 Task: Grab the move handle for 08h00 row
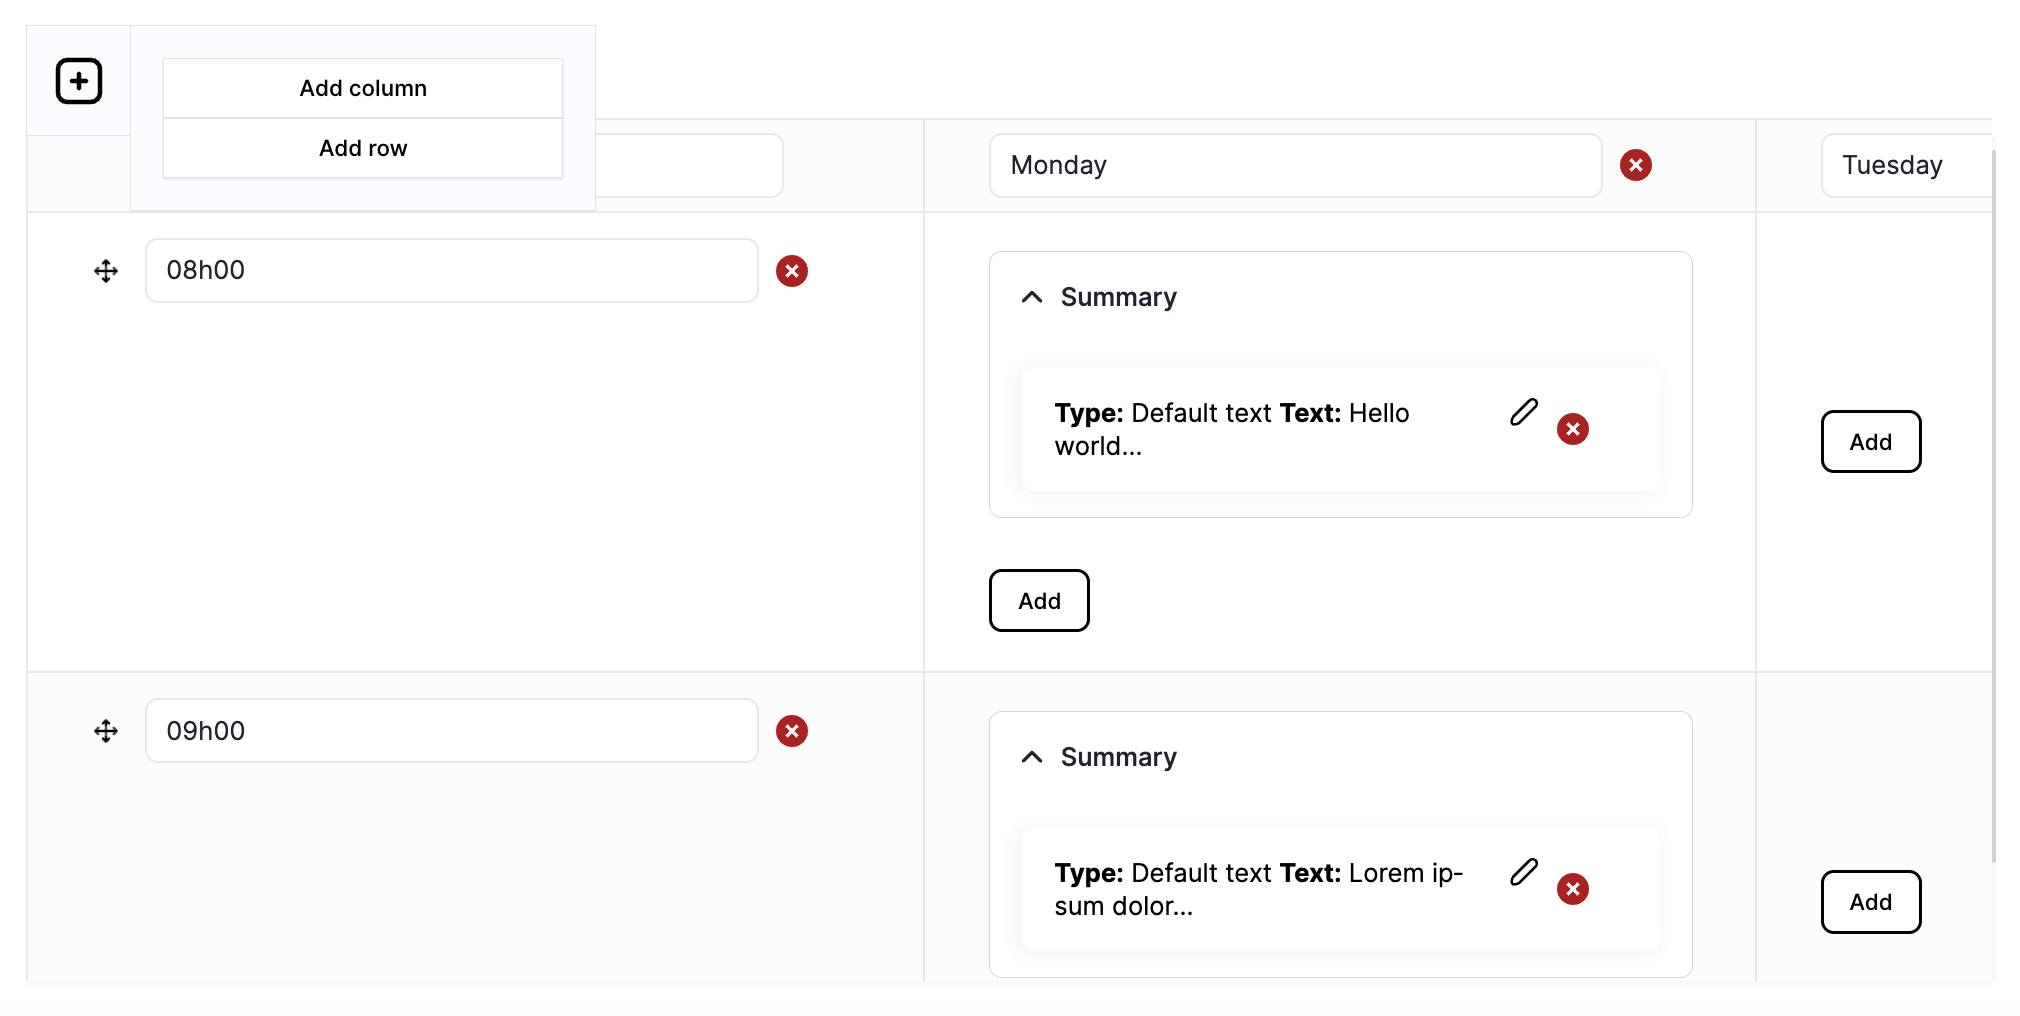[106, 271]
